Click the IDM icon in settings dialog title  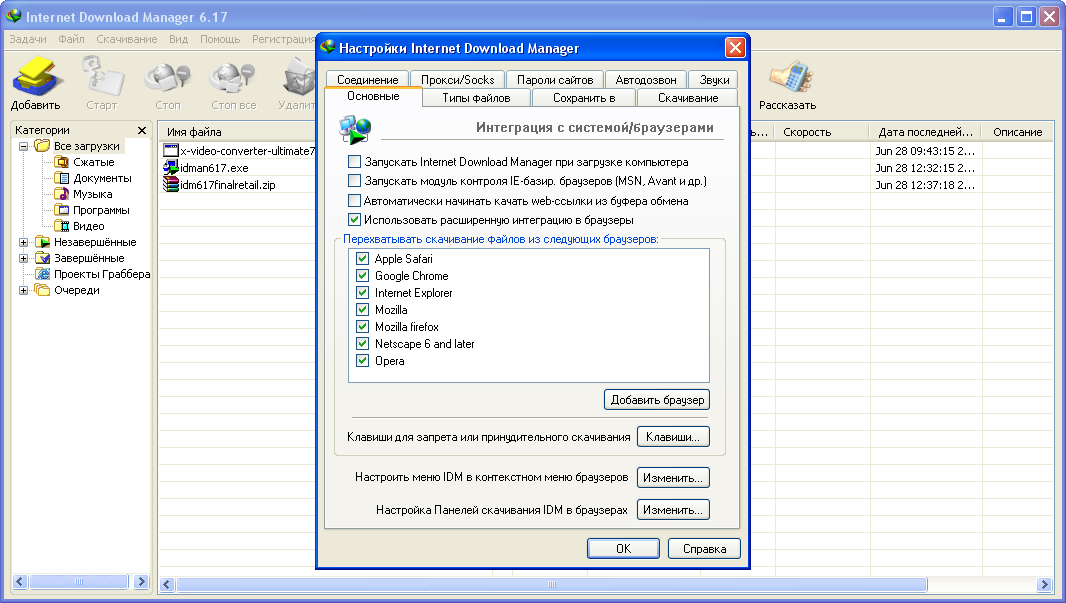click(x=328, y=47)
